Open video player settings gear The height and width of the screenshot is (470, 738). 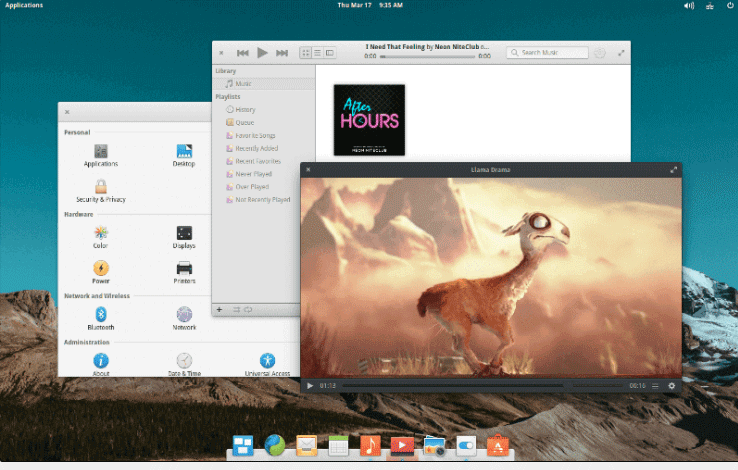[x=672, y=386]
